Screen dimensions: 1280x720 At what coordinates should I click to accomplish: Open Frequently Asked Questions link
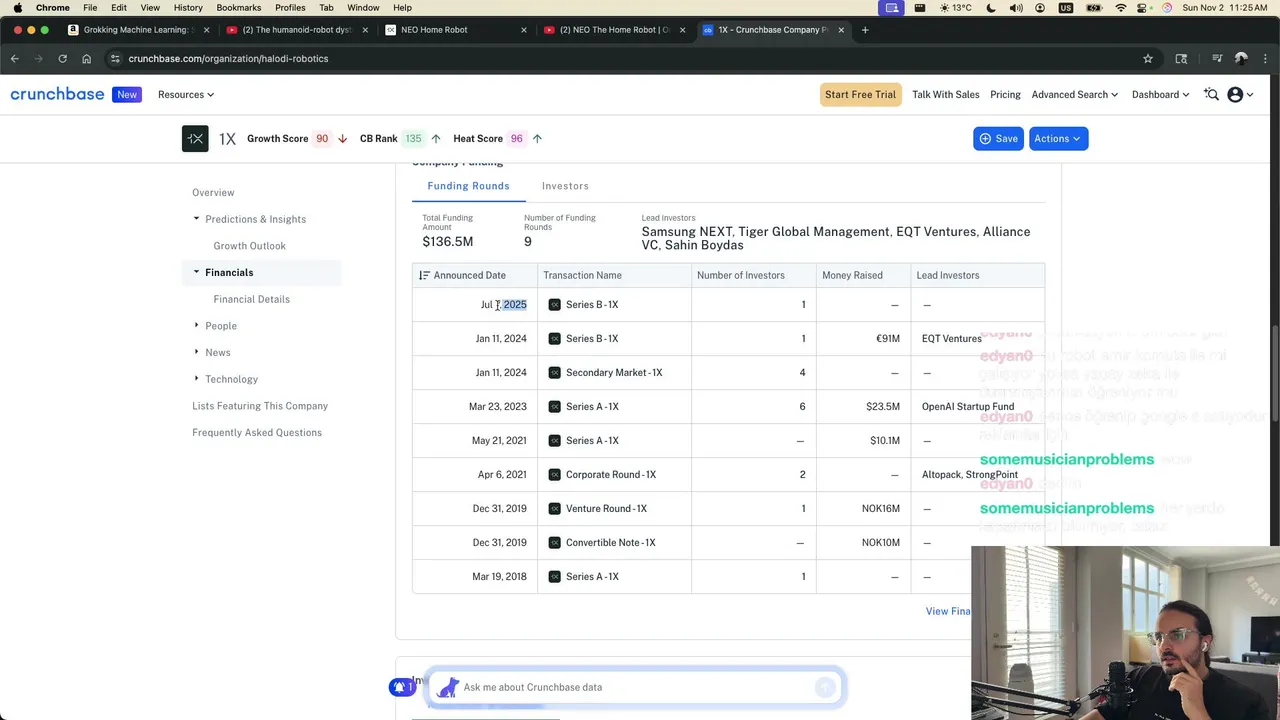coord(257,433)
